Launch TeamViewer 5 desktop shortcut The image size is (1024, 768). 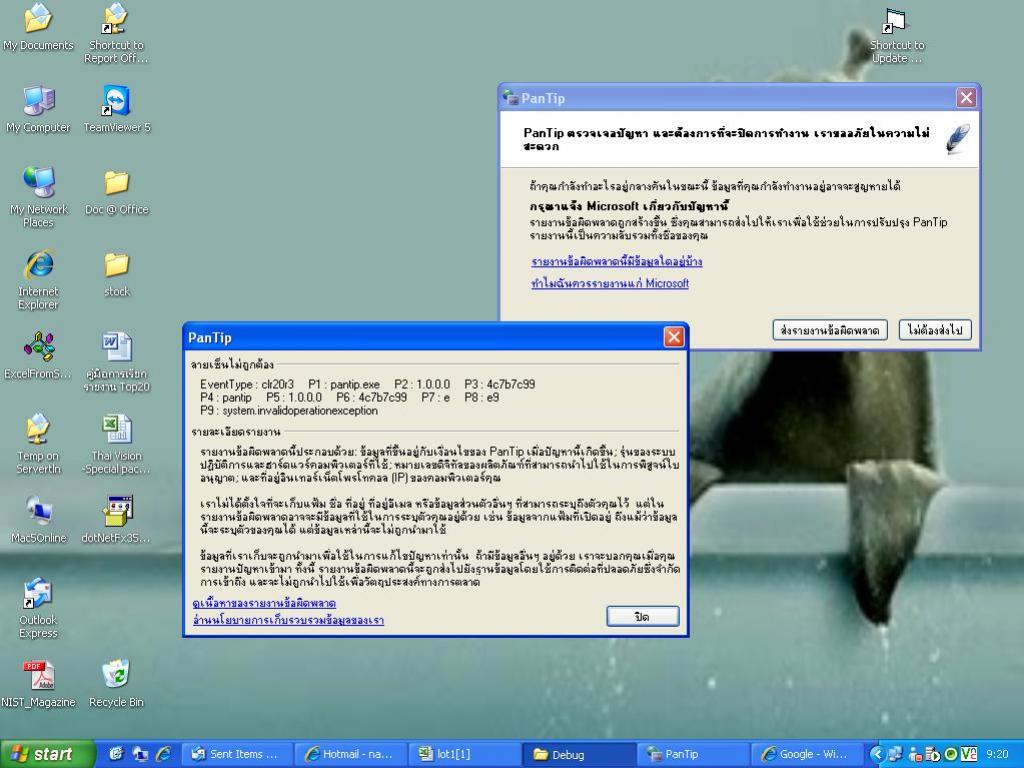coord(116,109)
